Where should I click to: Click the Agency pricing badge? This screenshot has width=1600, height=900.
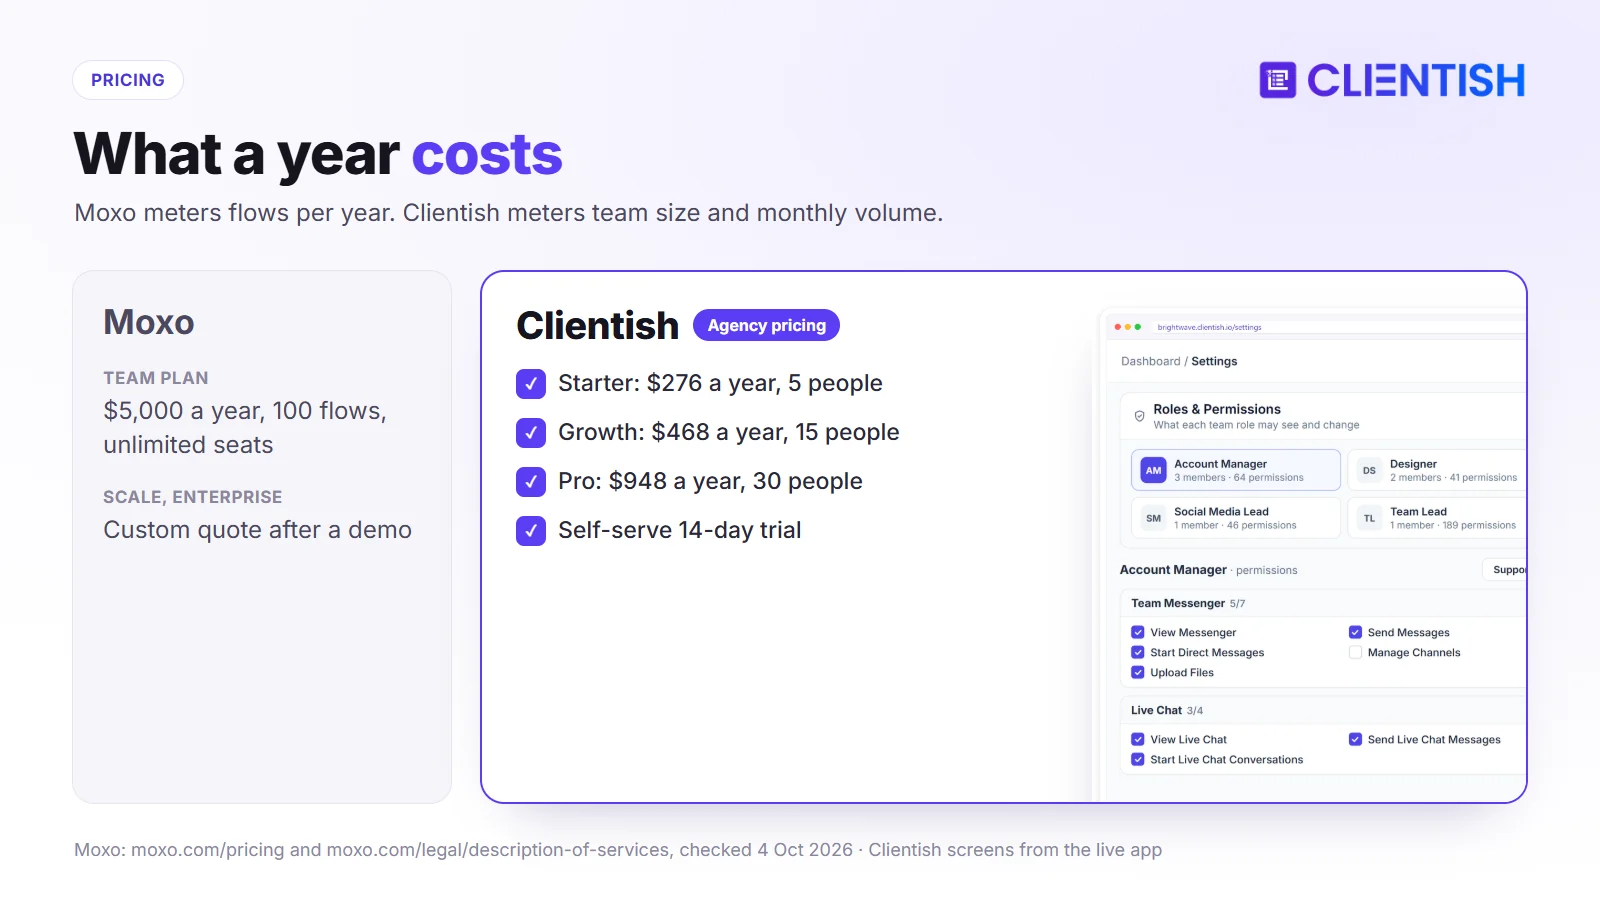pos(766,325)
